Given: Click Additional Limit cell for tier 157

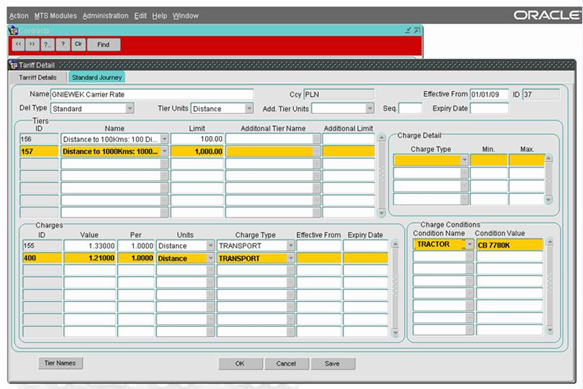Looking at the screenshot, I should click(348, 151).
